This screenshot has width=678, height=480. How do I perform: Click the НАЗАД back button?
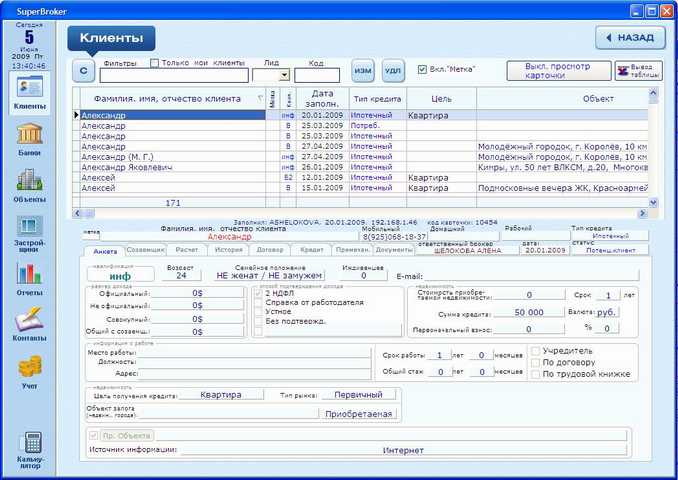pyautogui.click(x=630, y=38)
